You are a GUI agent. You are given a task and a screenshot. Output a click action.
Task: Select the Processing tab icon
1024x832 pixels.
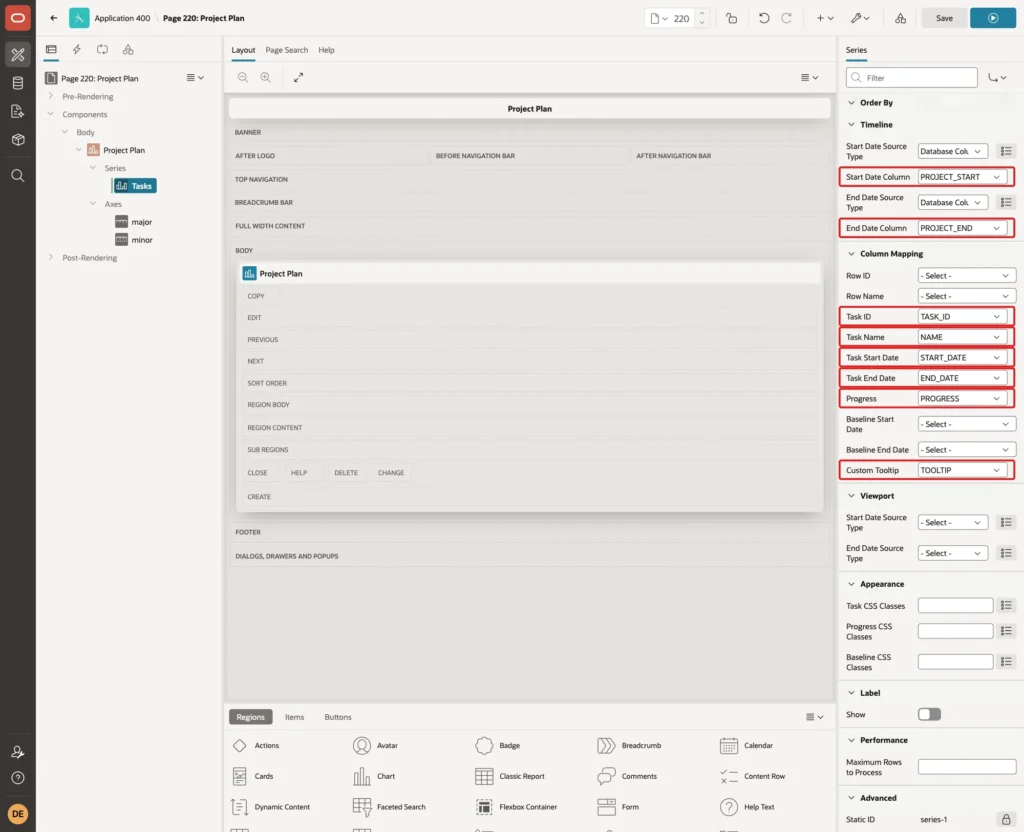coord(102,50)
